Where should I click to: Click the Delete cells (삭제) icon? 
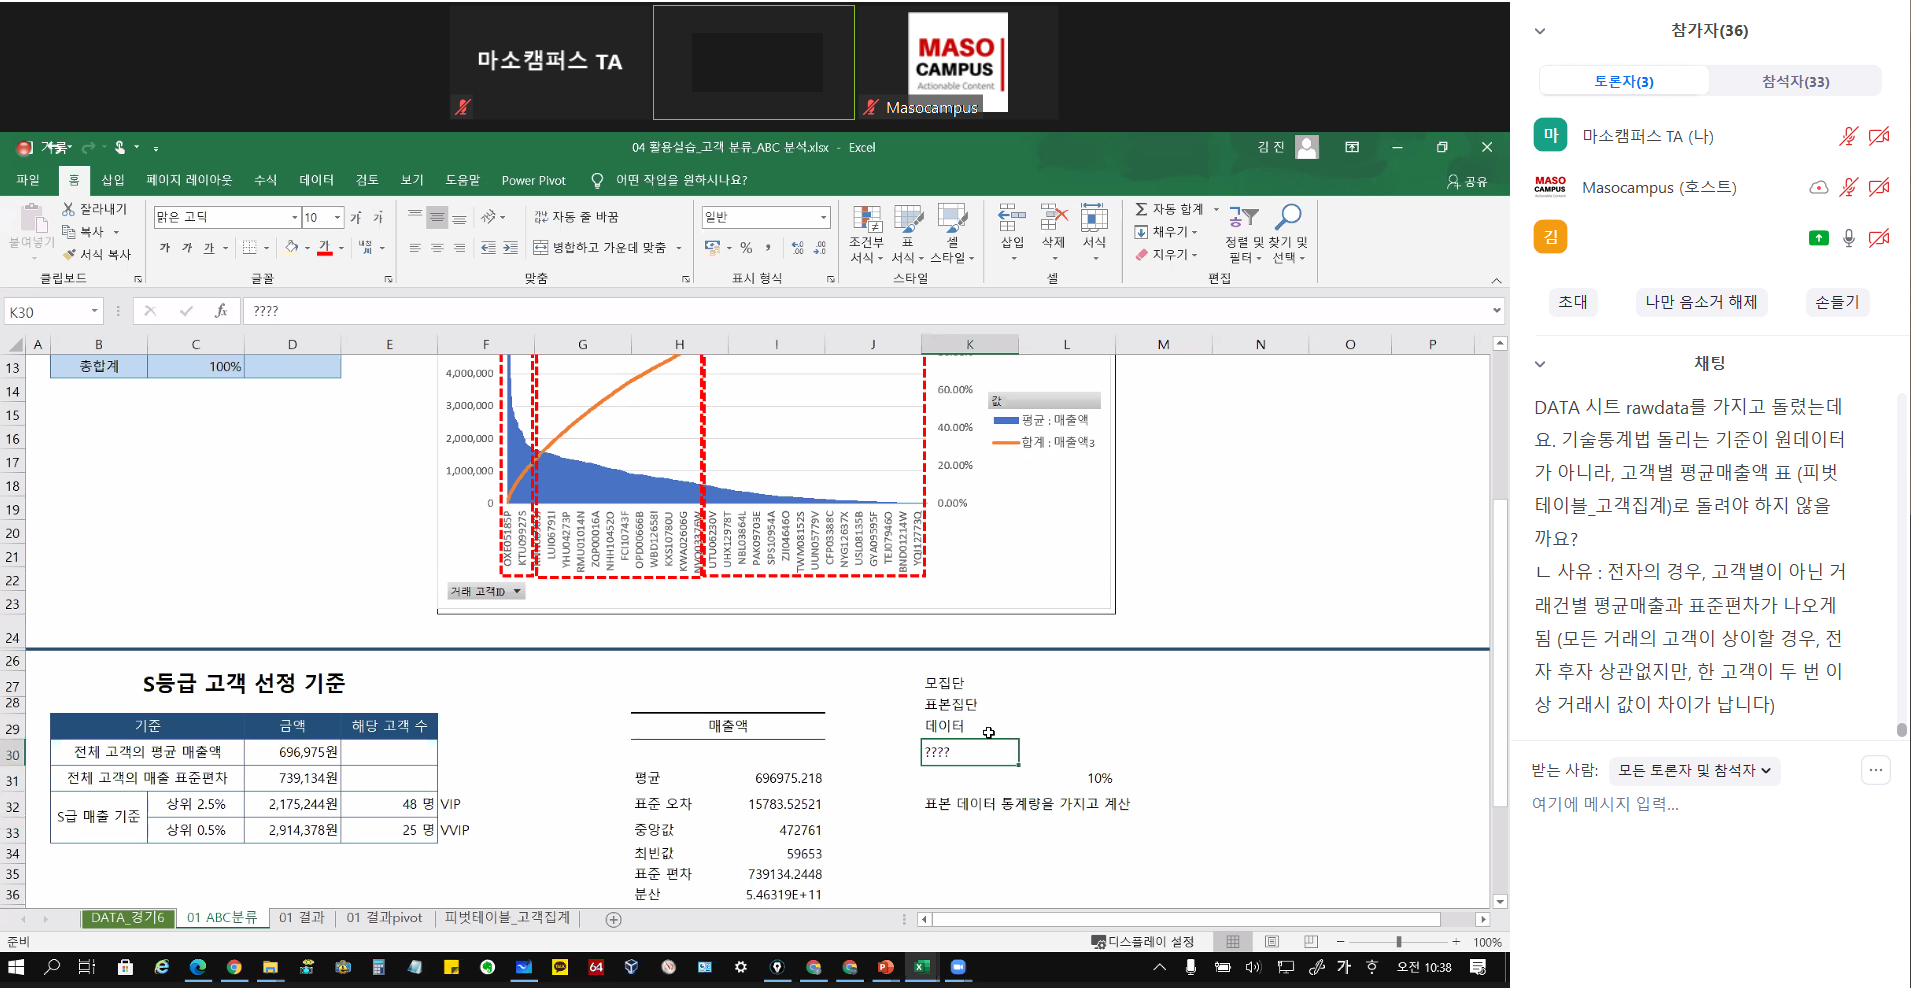1054,219
